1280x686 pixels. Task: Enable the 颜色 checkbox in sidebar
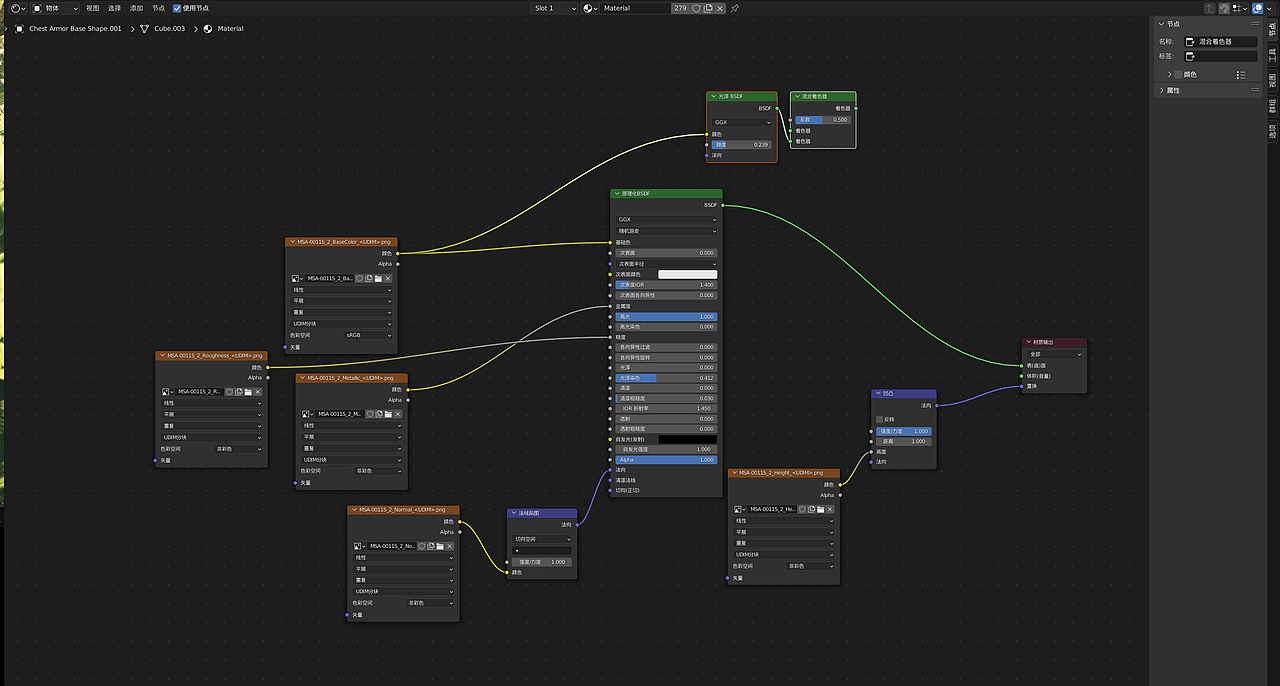[1179, 74]
